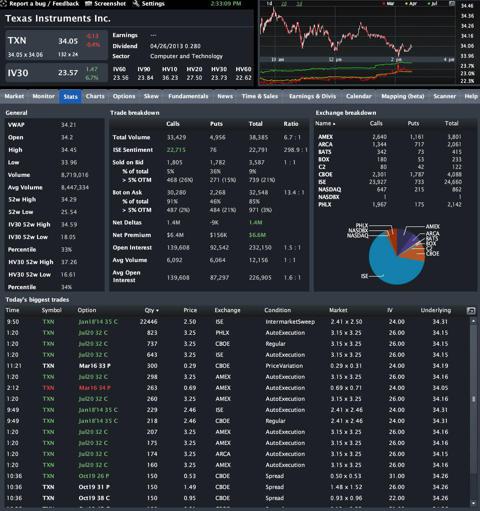Click the CBOE row in Exchange breakdown
Viewport: 480px width, 511px height.
390,174
